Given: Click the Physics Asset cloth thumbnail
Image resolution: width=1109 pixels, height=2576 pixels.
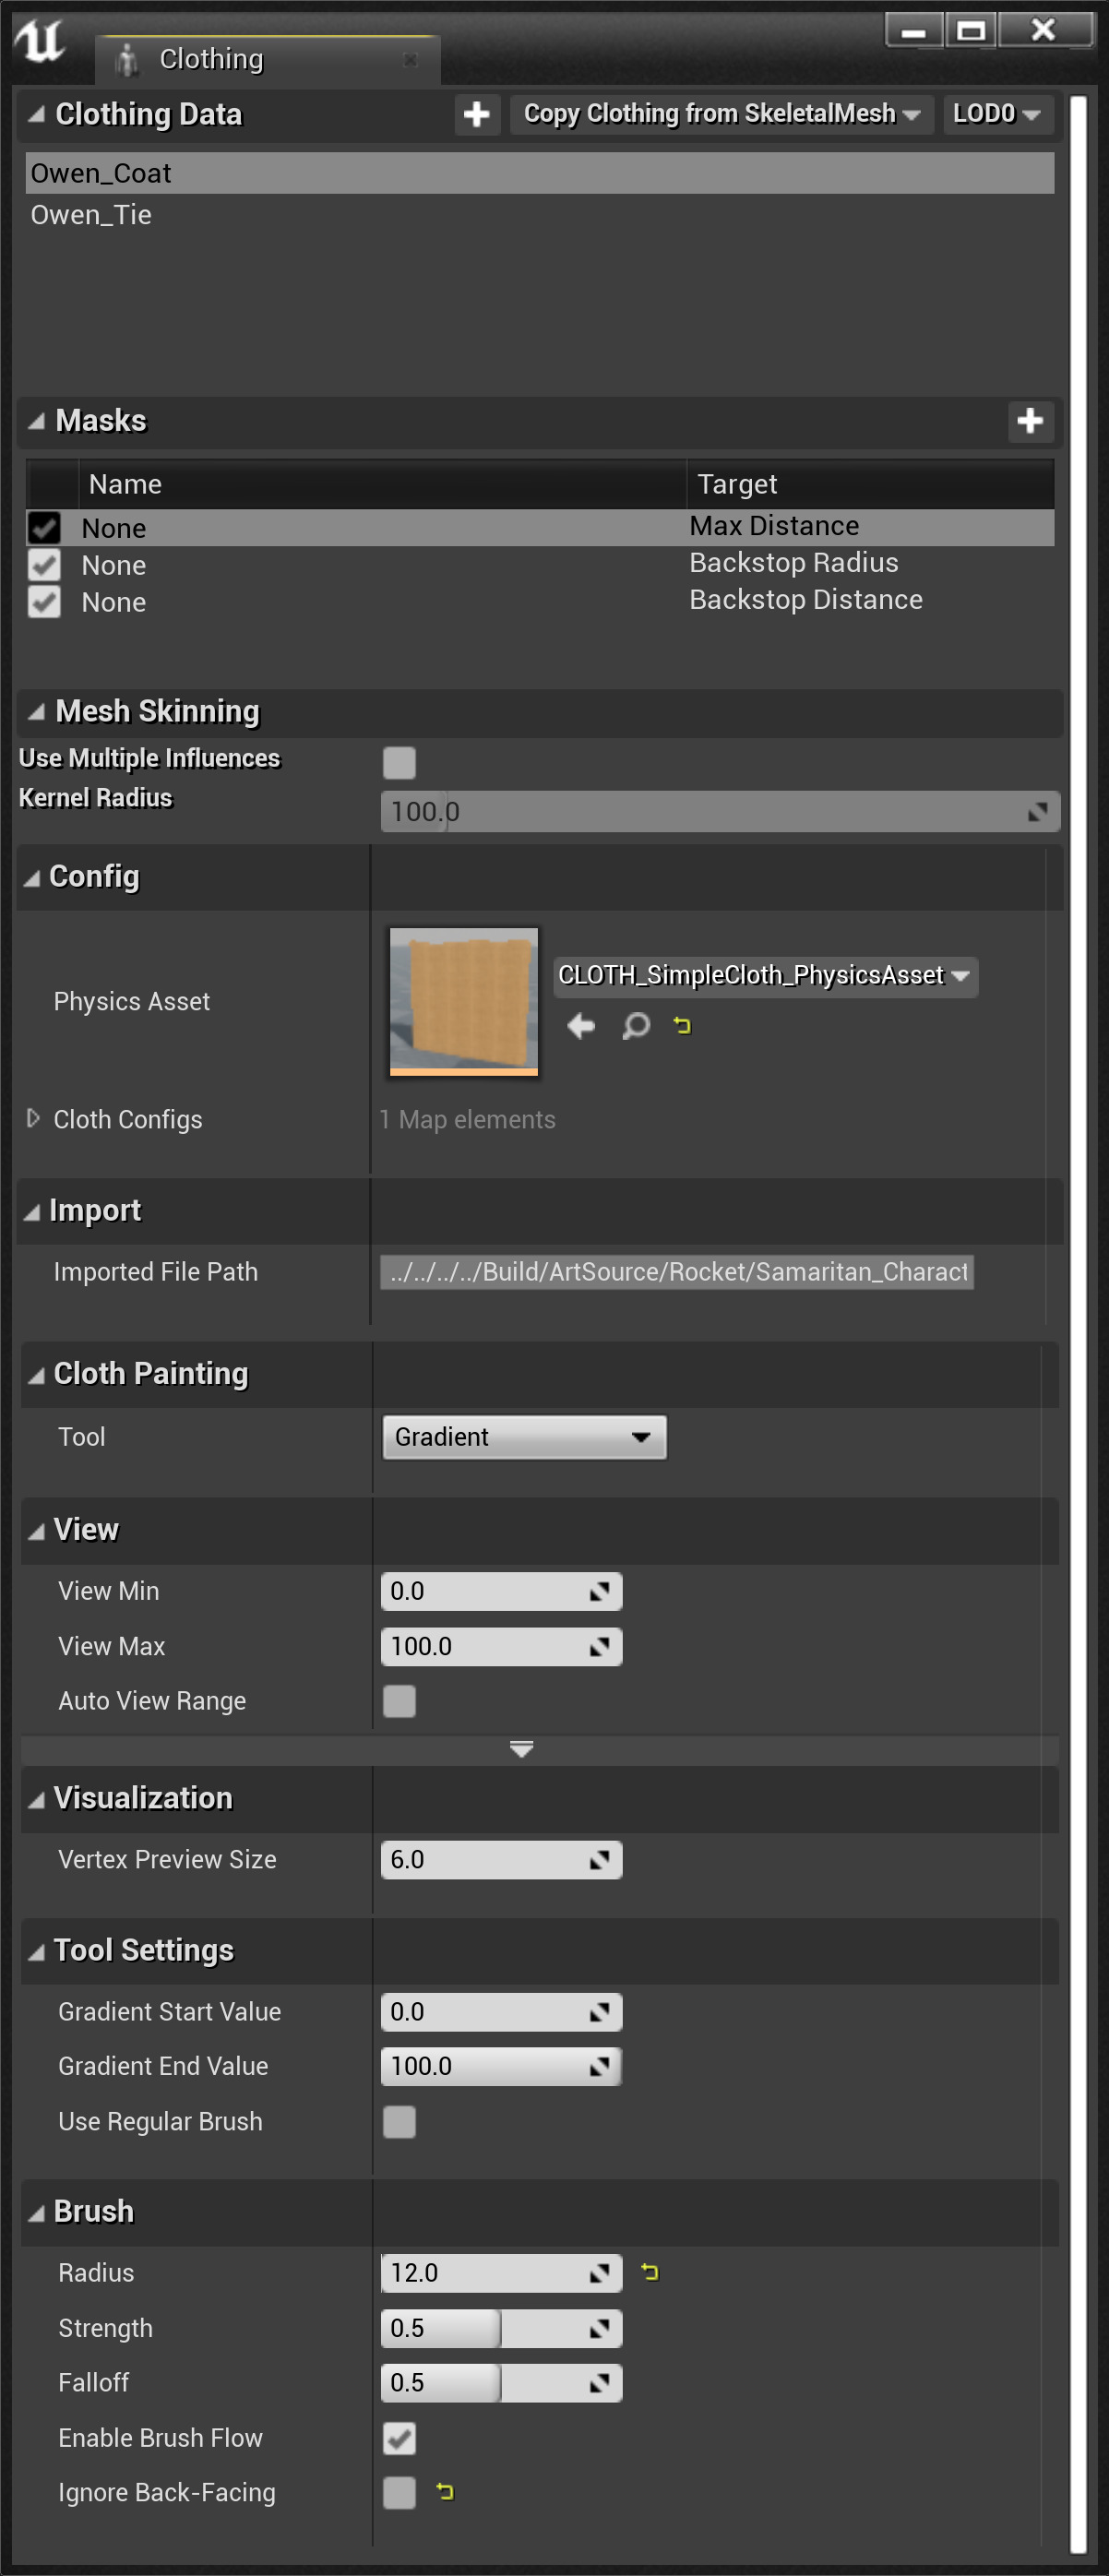Looking at the screenshot, I should [x=463, y=1001].
